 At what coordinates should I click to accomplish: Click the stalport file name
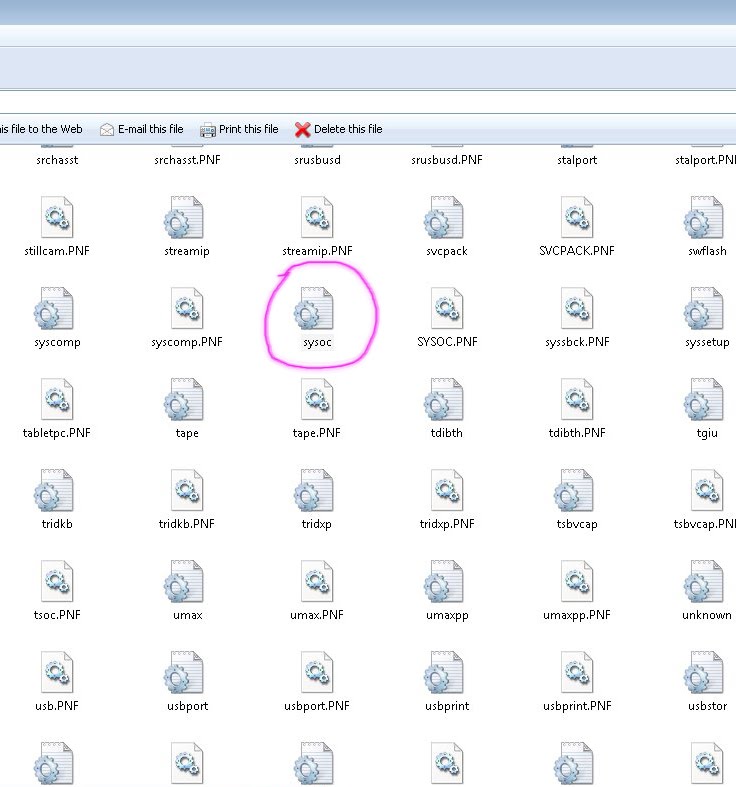coord(577,160)
